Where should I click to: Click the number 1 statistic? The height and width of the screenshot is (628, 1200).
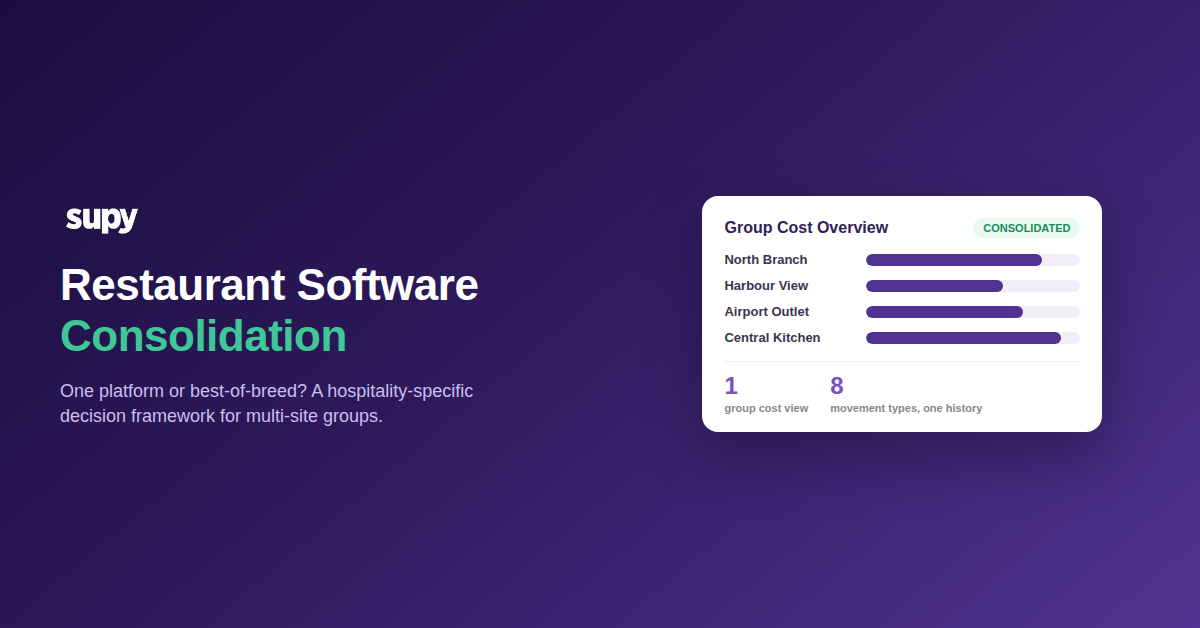click(x=731, y=386)
